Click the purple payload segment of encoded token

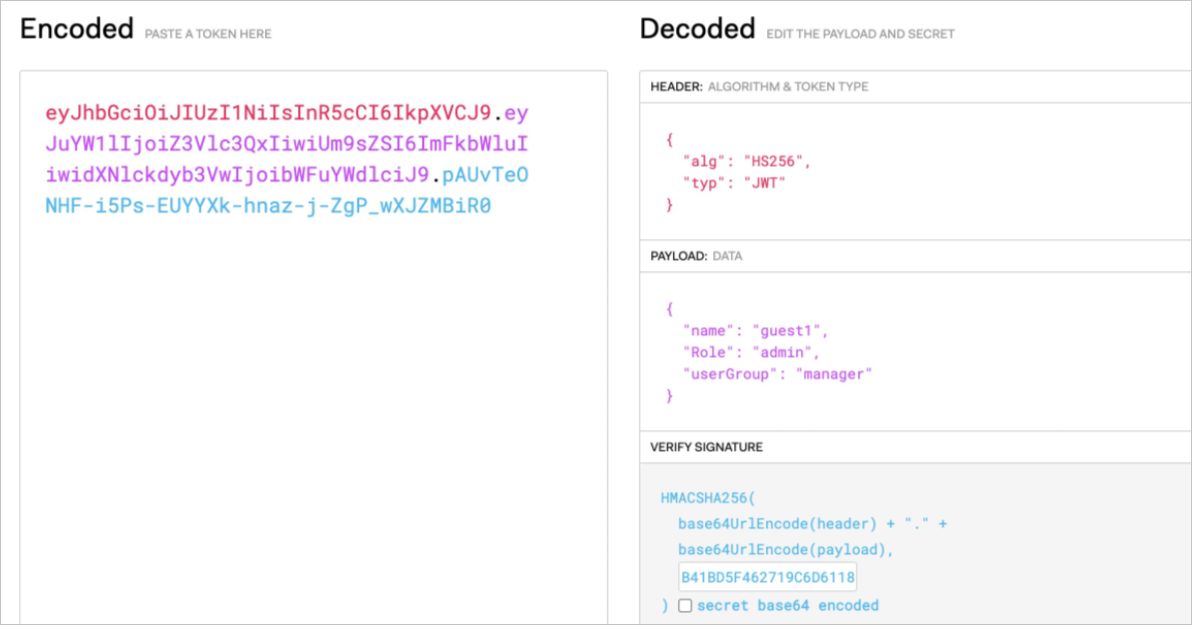(x=287, y=144)
